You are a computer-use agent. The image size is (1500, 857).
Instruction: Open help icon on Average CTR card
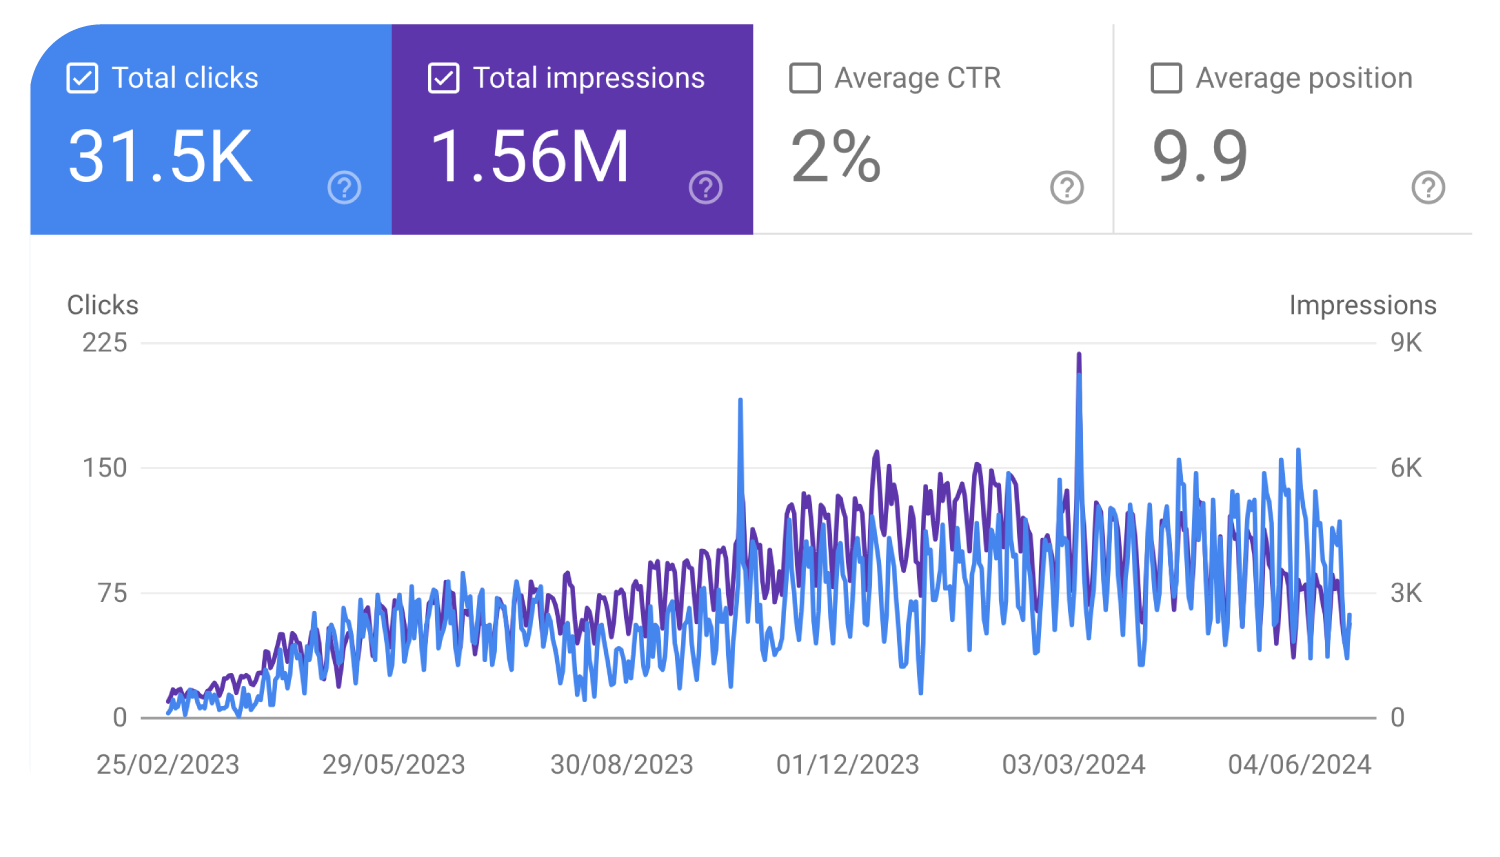(1067, 187)
